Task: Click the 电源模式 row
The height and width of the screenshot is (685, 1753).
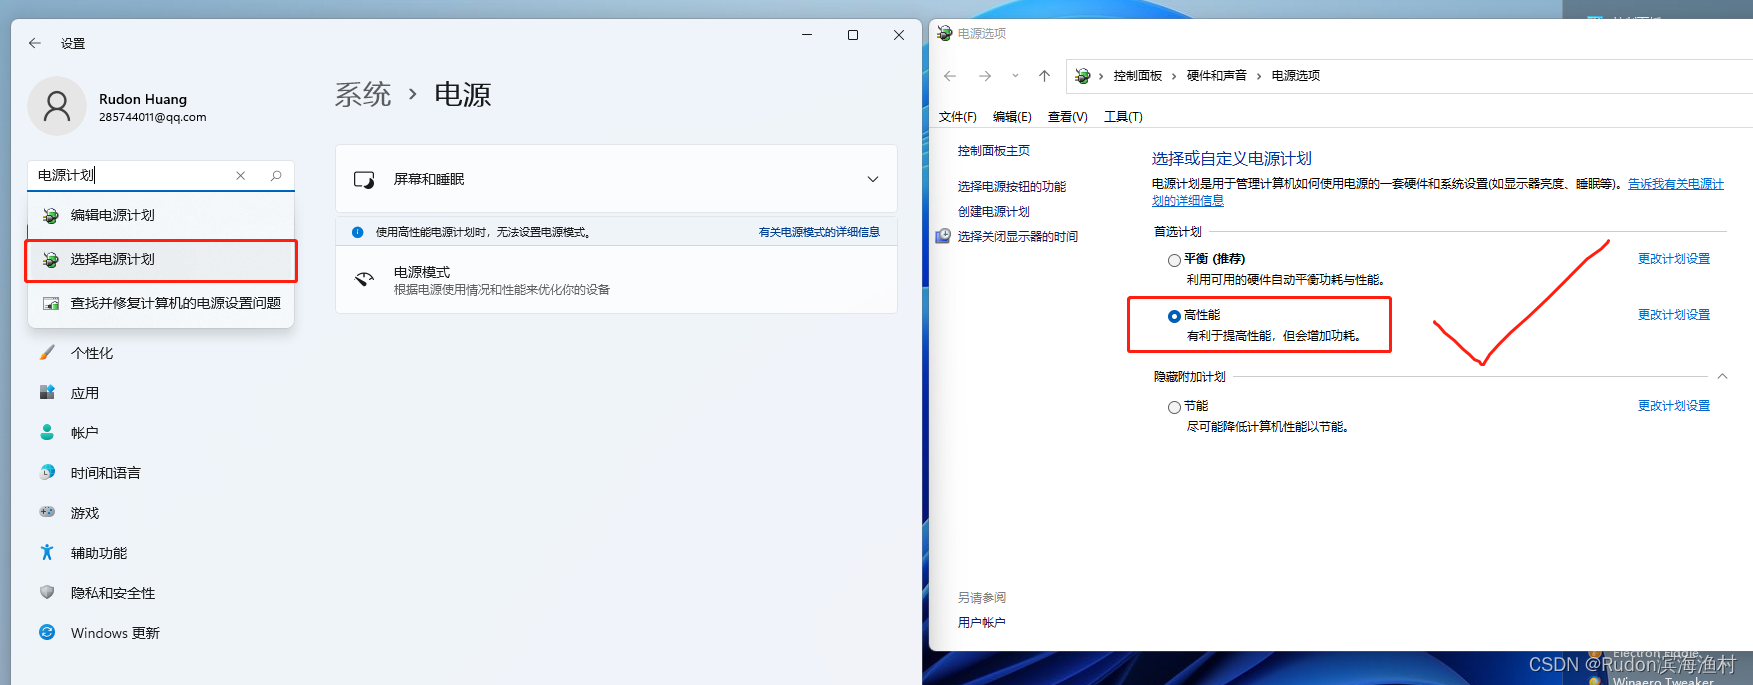Action: (x=616, y=280)
